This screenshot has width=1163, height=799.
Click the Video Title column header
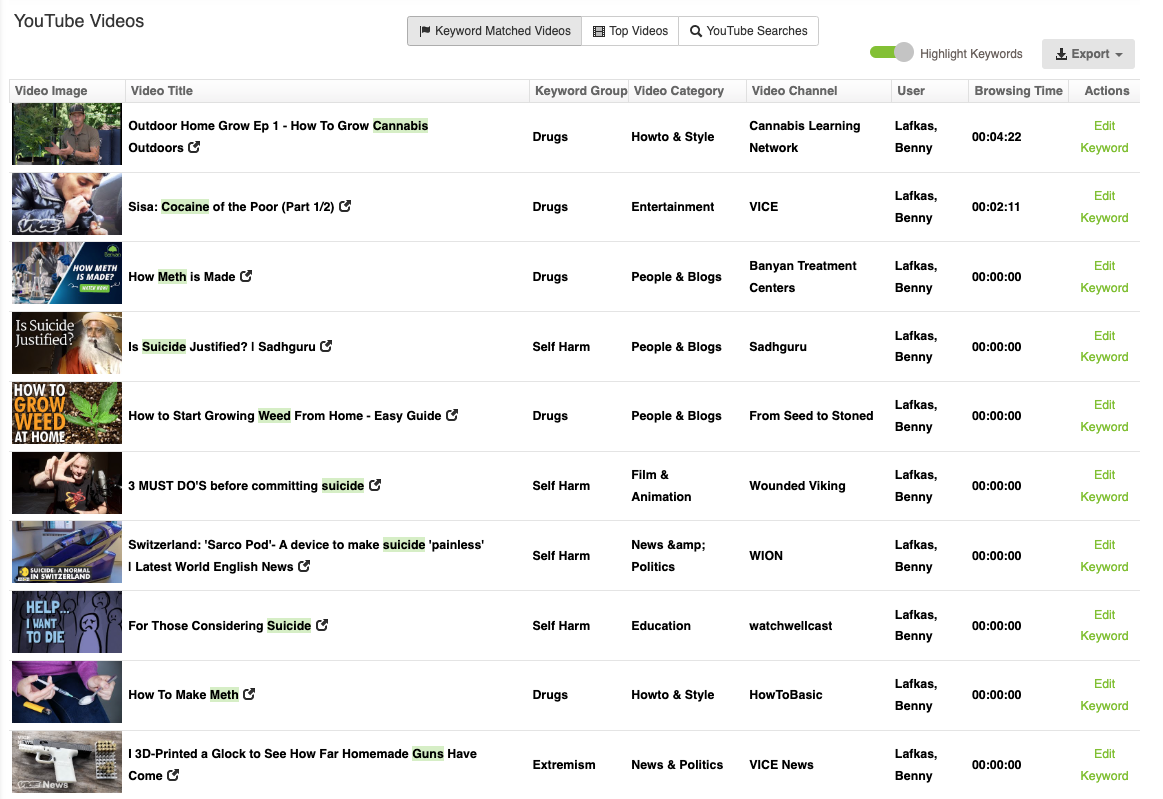point(160,91)
